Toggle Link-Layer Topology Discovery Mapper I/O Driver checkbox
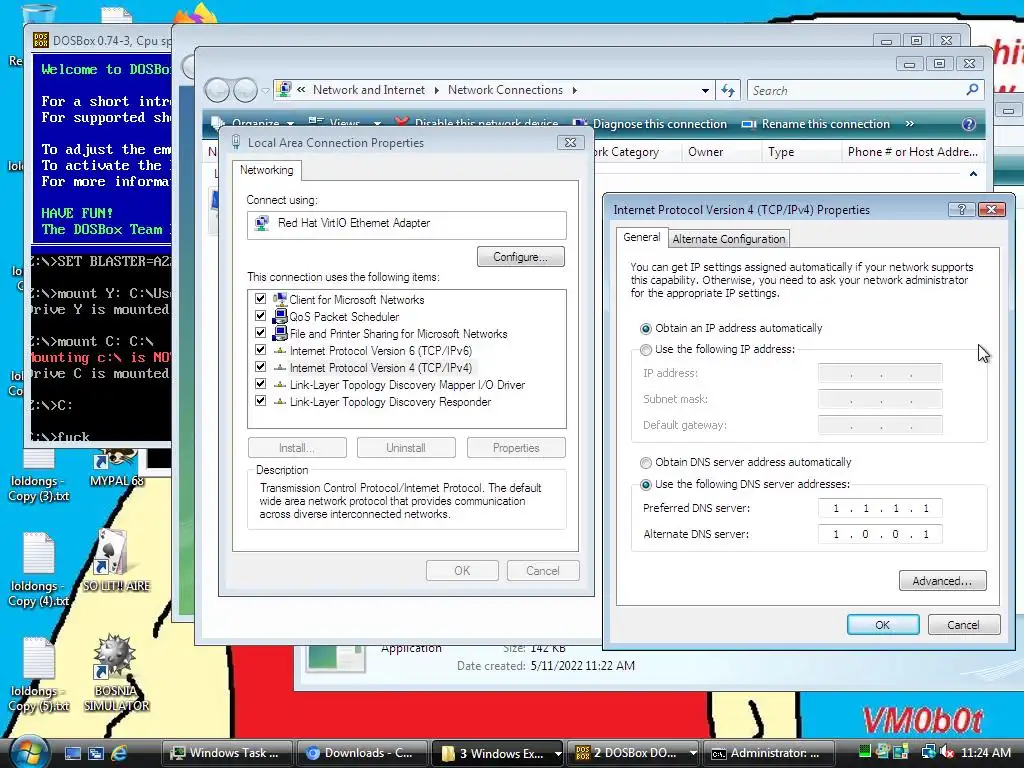This screenshot has height=768, width=1024. tap(261, 383)
